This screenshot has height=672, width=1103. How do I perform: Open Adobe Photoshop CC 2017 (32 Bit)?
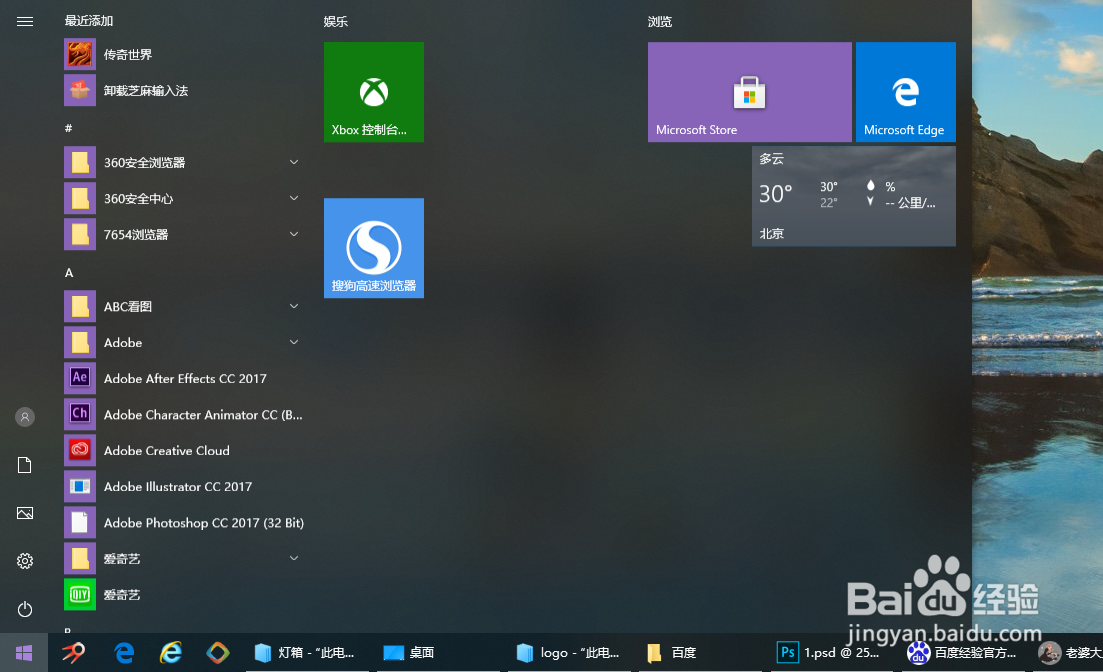[183, 523]
